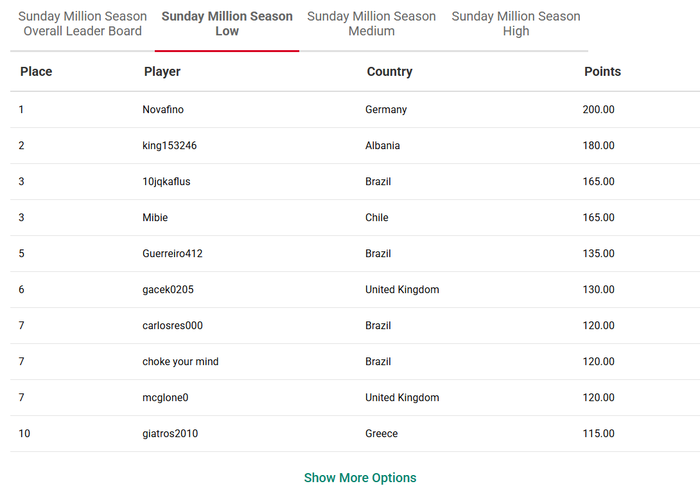Click the Points column header
The width and height of the screenshot is (700, 495).
[602, 72]
